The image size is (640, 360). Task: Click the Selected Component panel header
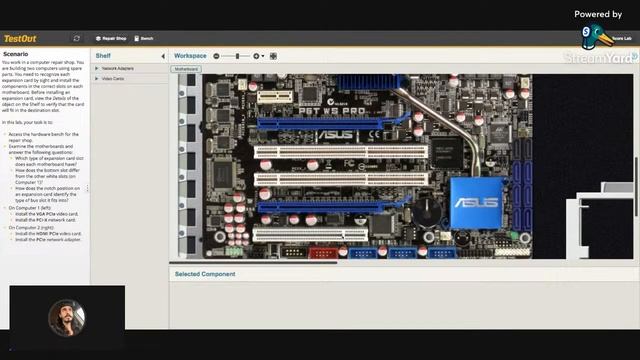pos(205,274)
